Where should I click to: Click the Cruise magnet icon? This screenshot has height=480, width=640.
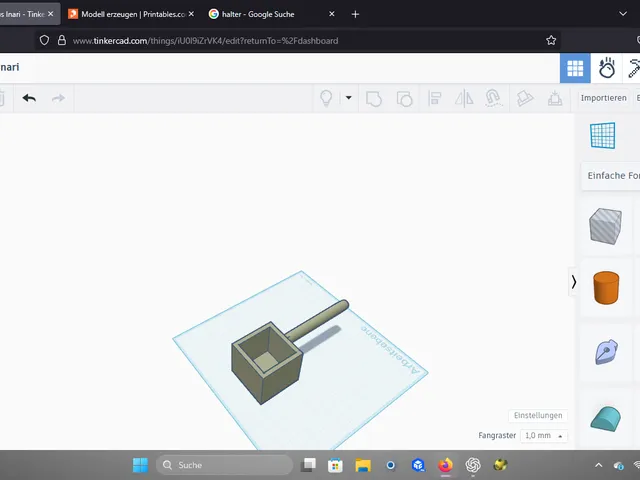(x=493, y=98)
